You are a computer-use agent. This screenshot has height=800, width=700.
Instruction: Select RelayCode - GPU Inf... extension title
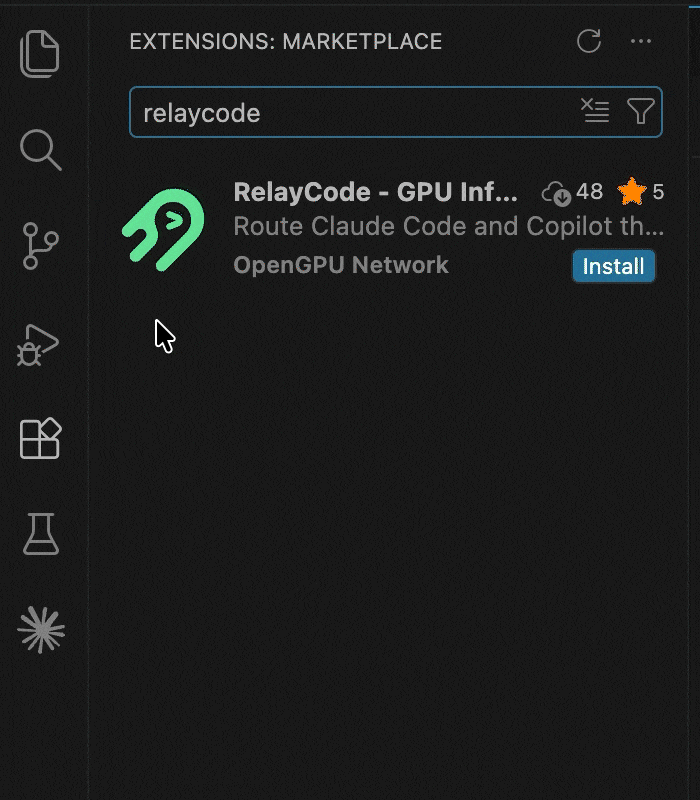pos(376,192)
